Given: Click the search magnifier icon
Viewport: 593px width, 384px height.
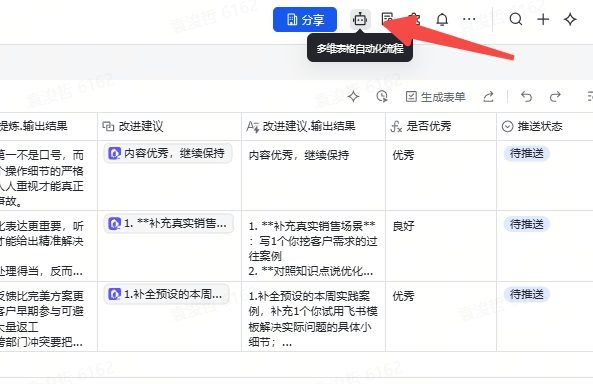Looking at the screenshot, I should (515, 19).
